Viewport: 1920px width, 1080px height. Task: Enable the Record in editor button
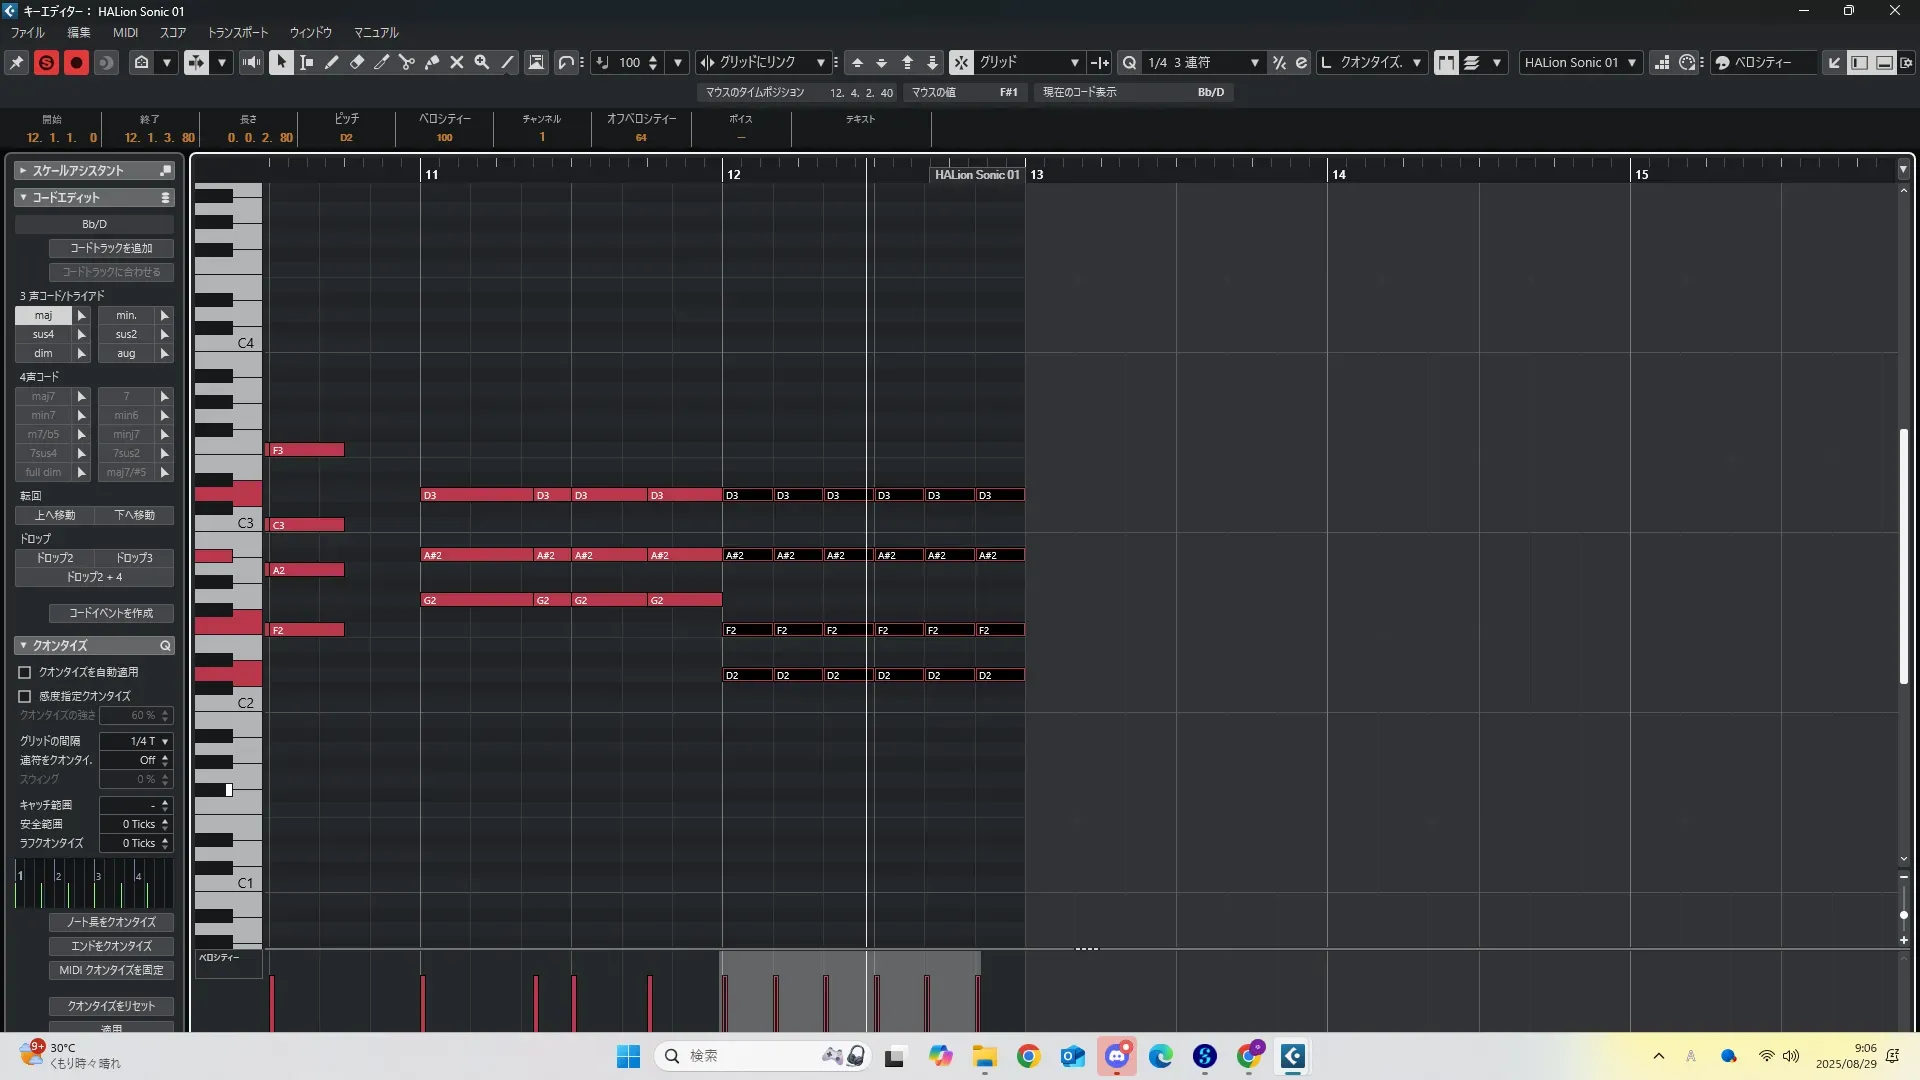(x=76, y=62)
